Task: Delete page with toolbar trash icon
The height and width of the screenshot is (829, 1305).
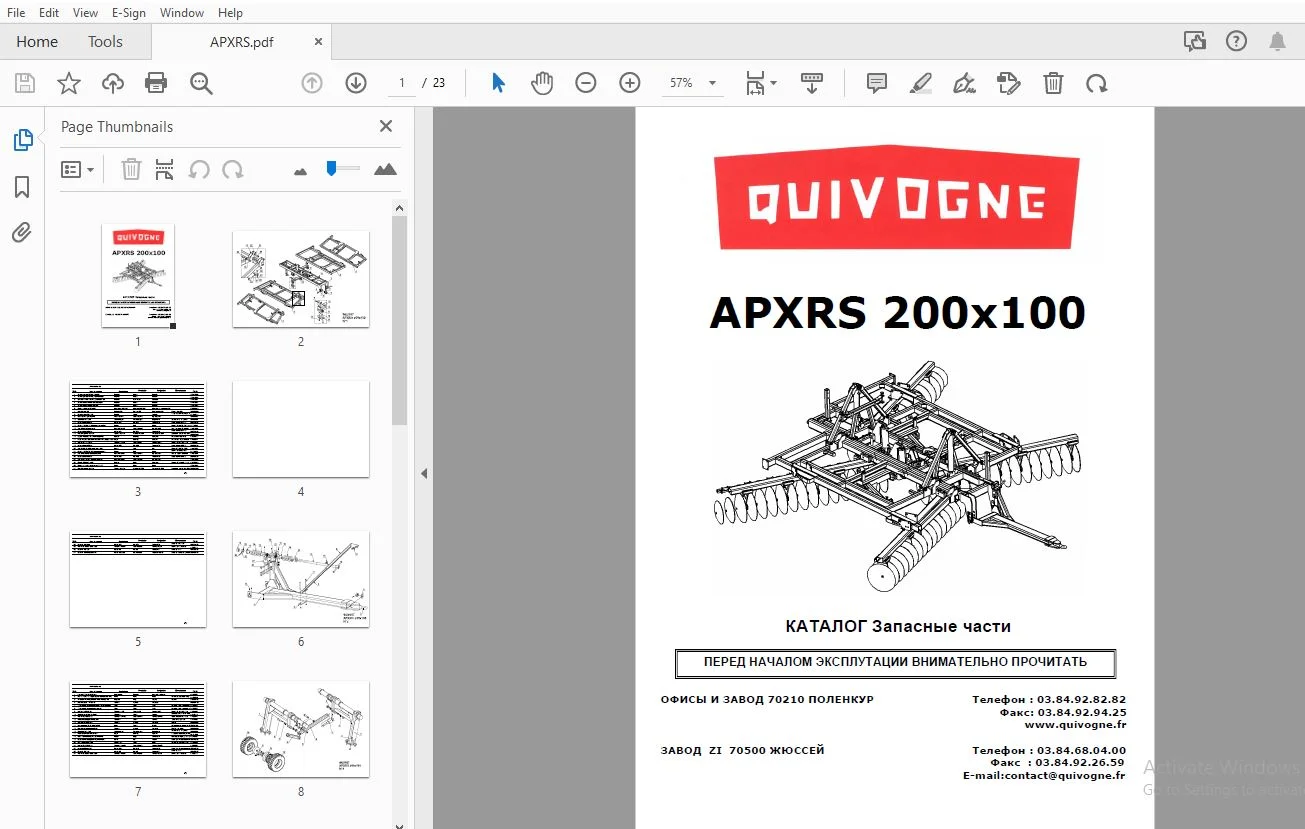Action: [1053, 84]
